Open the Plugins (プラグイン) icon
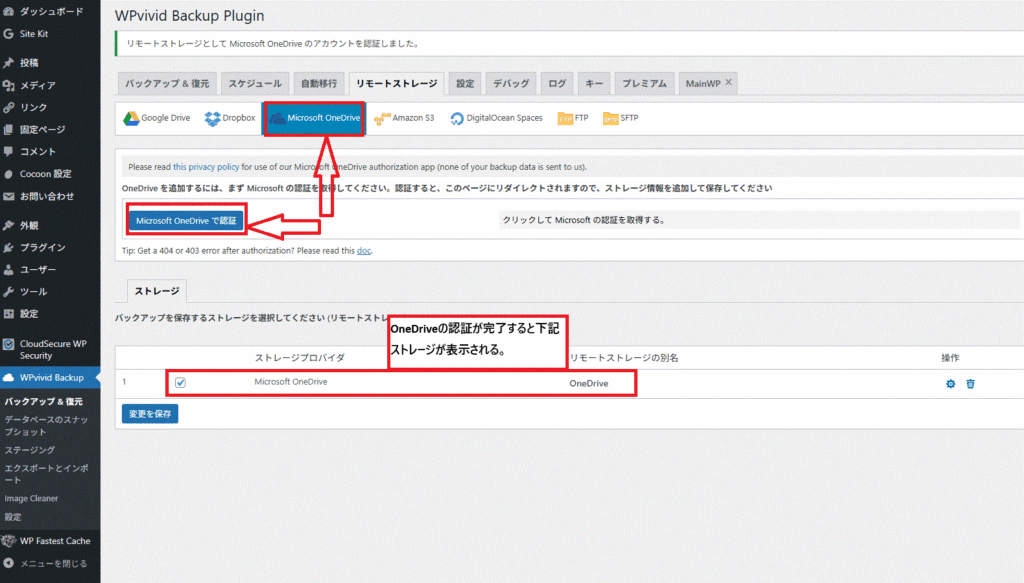1024x583 pixels. coord(8,247)
